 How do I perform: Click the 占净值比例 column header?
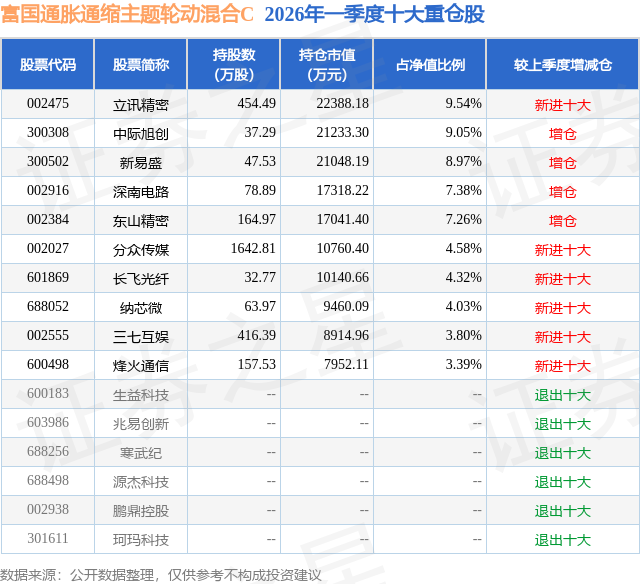click(430, 64)
